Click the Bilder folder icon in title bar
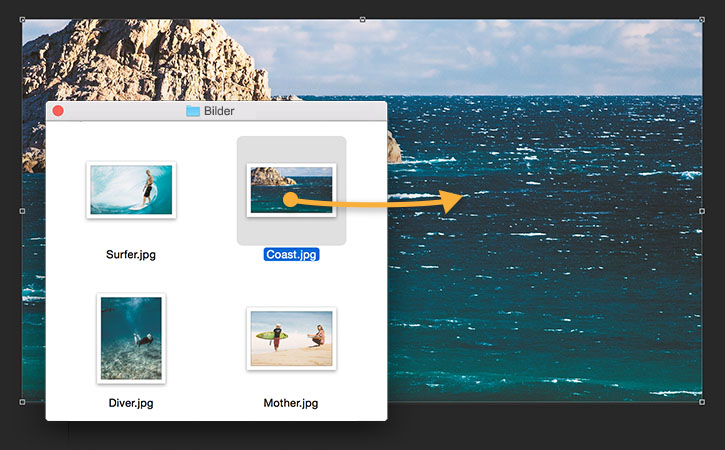 193,111
